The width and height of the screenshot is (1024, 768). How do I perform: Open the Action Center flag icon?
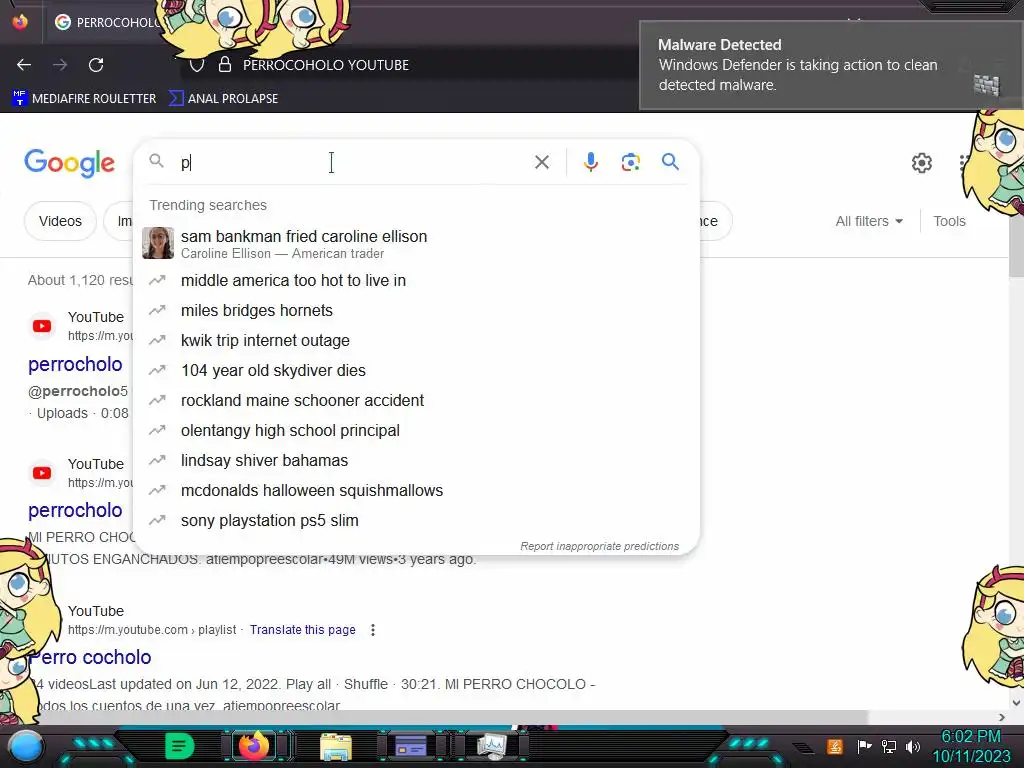(x=864, y=746)
